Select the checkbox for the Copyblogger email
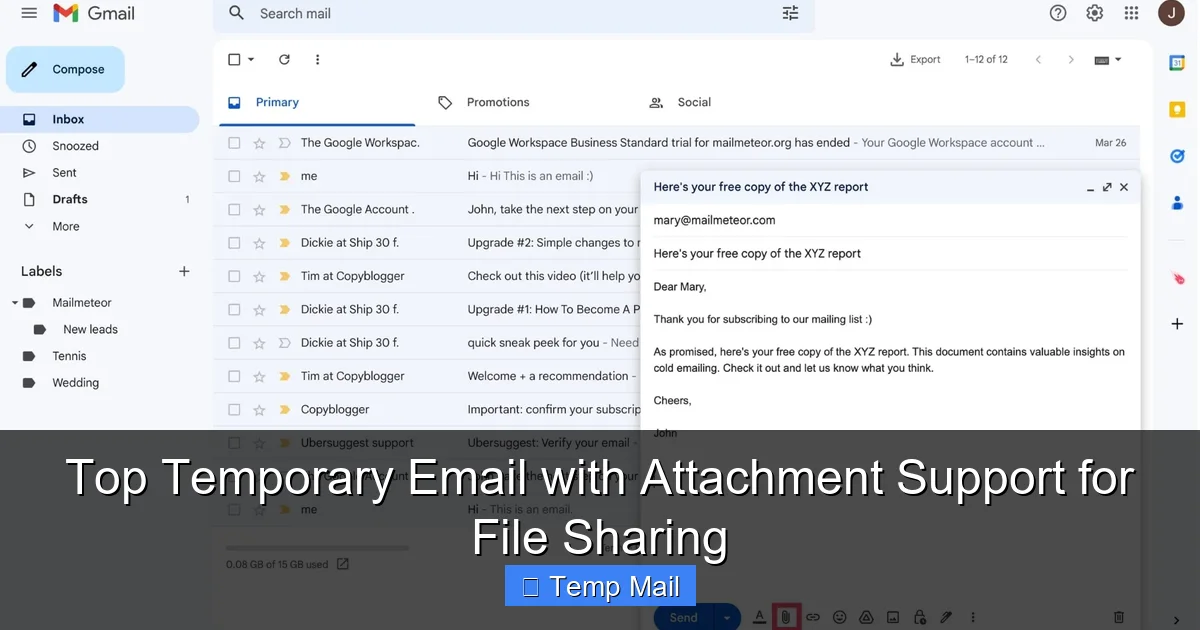This screenshot has width=1200, height=630. 234,409
